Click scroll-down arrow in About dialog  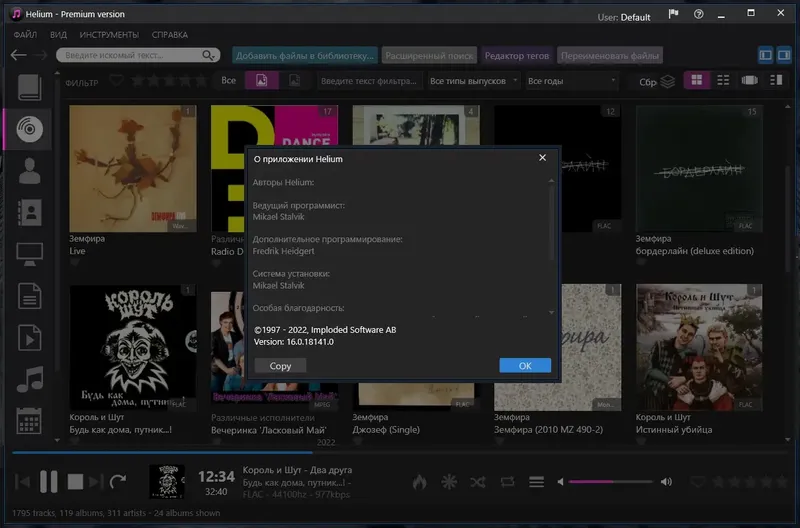click(551, 312)
